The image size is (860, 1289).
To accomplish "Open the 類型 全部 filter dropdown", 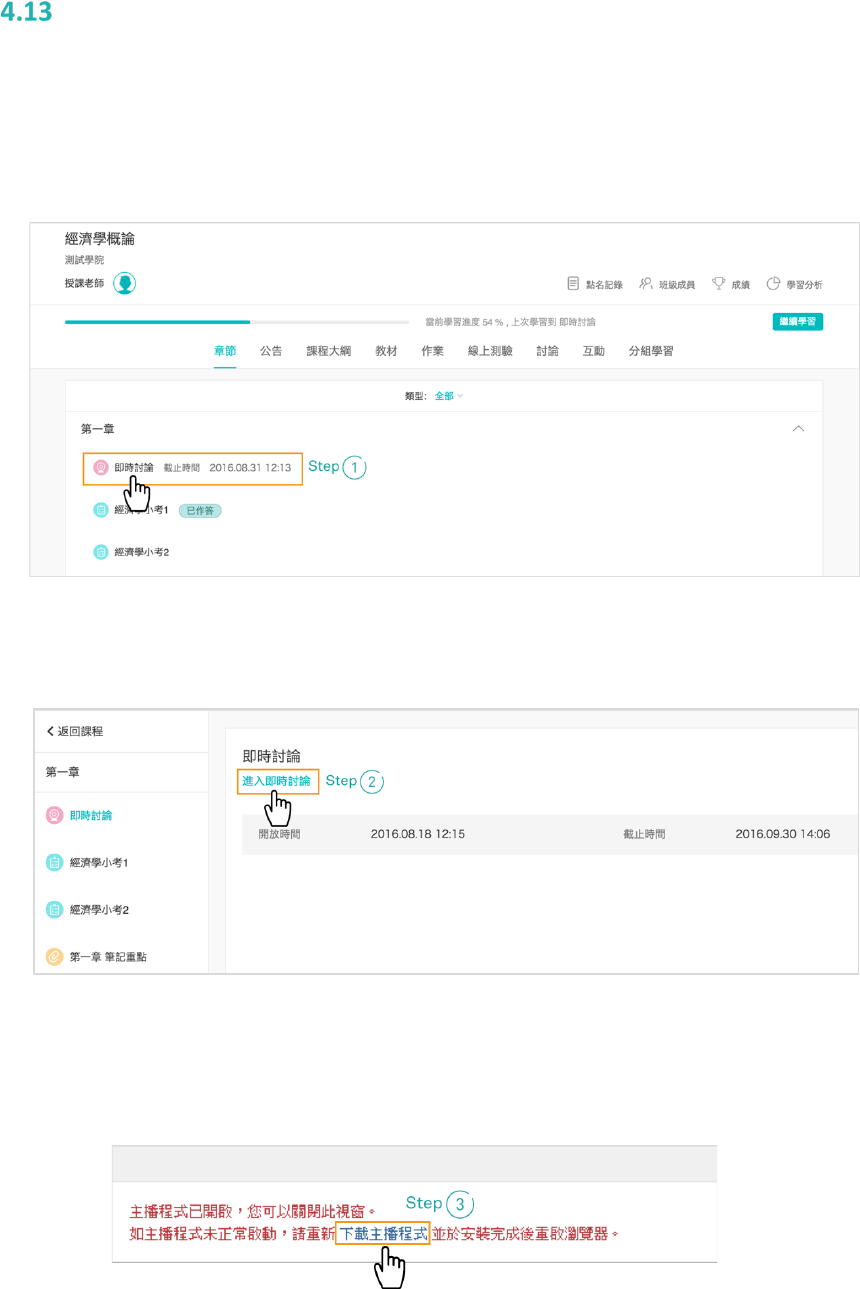I will [x=448, y=396].
